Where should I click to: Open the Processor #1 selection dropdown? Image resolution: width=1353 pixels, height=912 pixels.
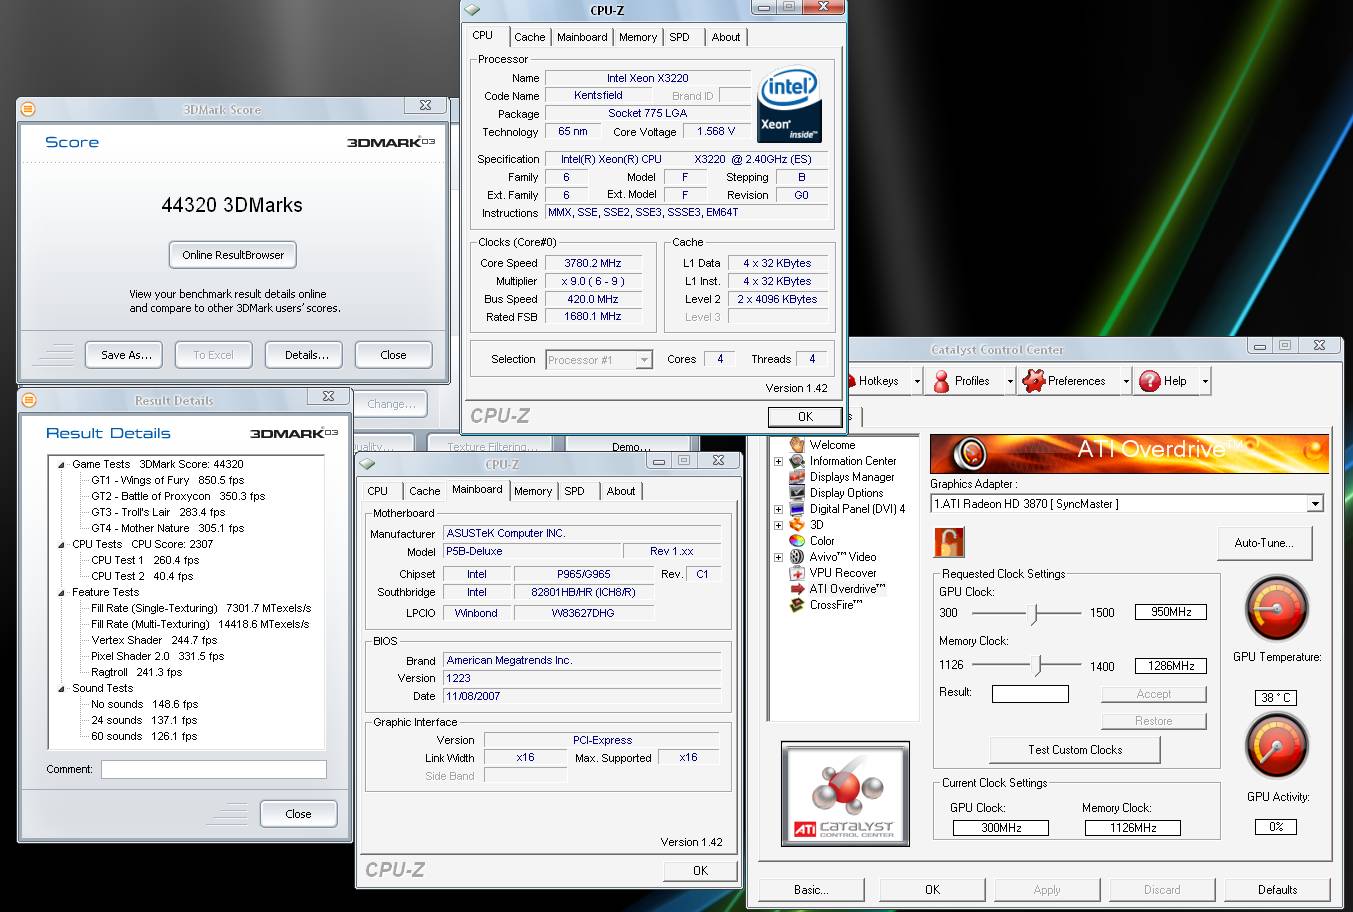point(644,360)
